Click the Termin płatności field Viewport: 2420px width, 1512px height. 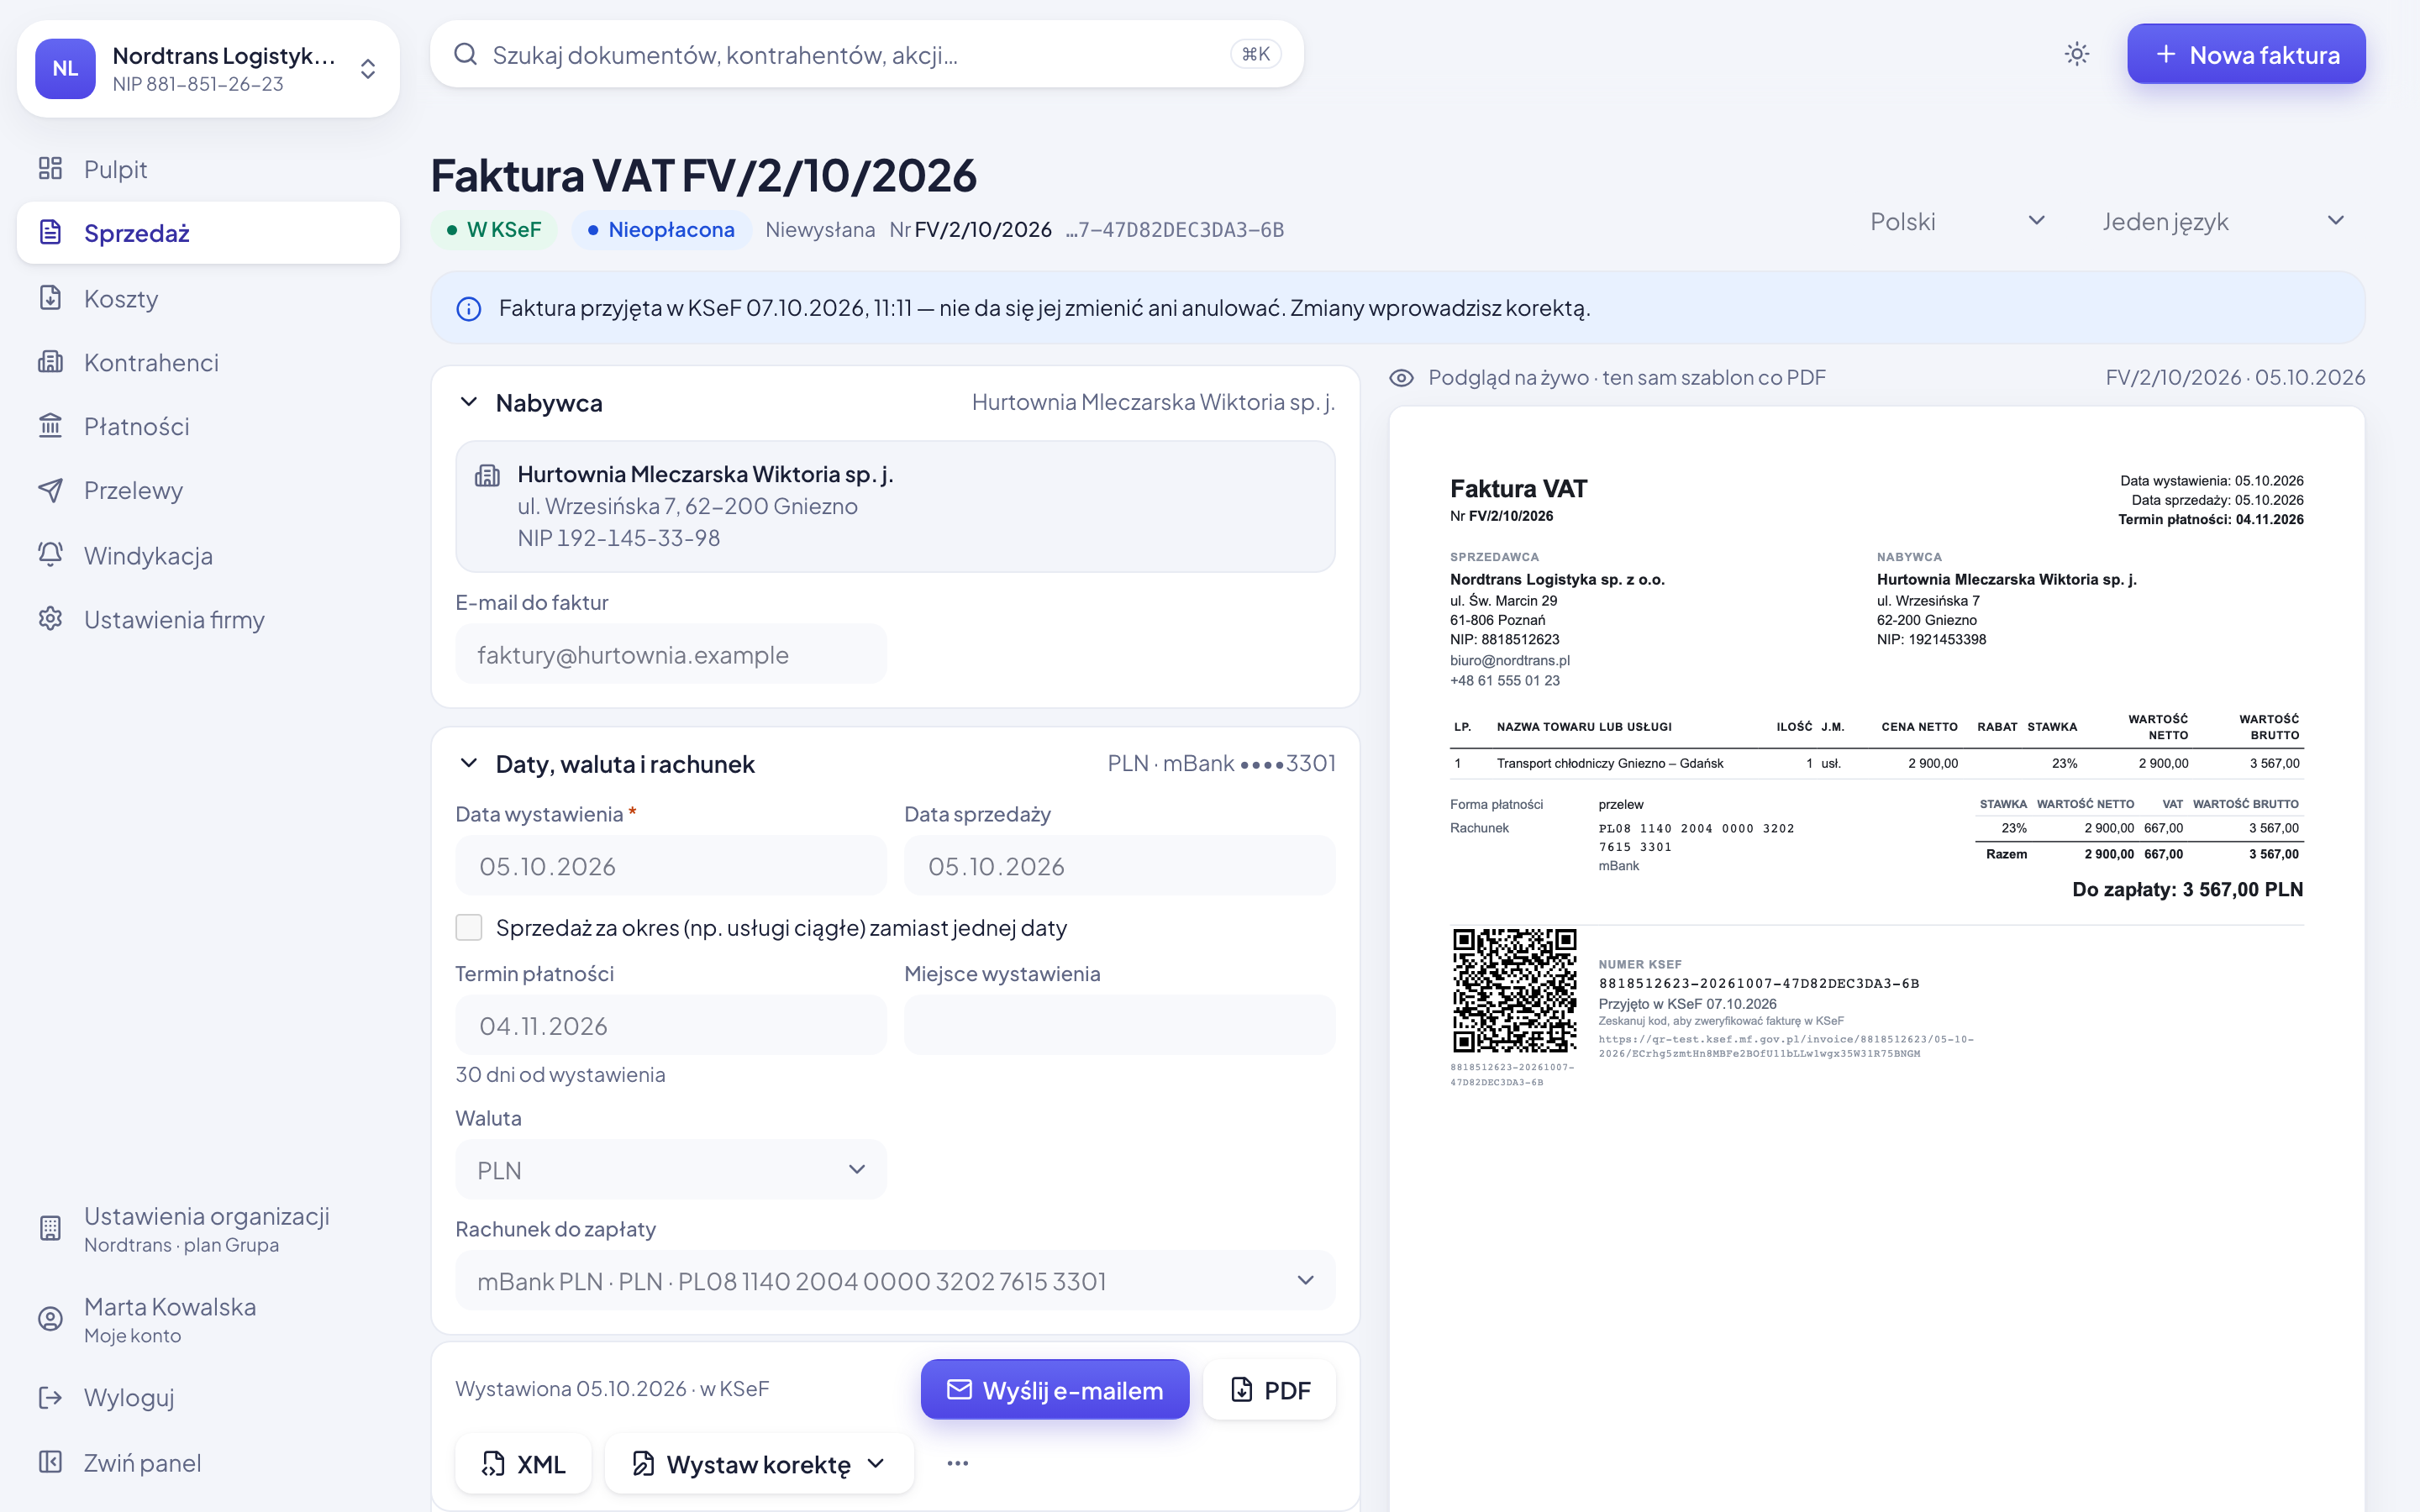tap(671, 1026)
